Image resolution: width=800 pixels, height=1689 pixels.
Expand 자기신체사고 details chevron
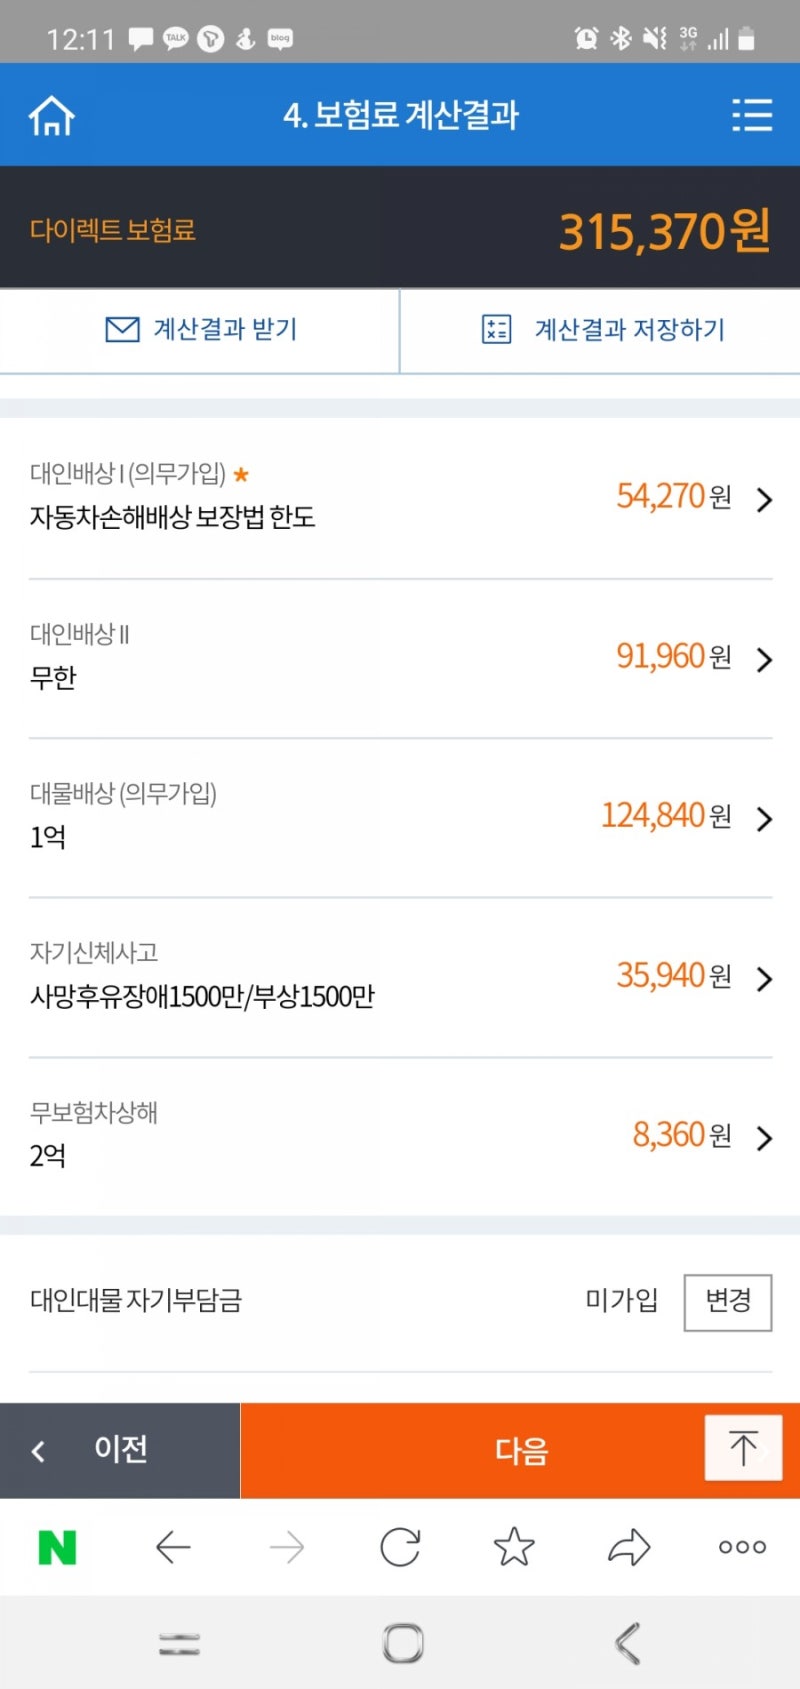pos(765,978)
